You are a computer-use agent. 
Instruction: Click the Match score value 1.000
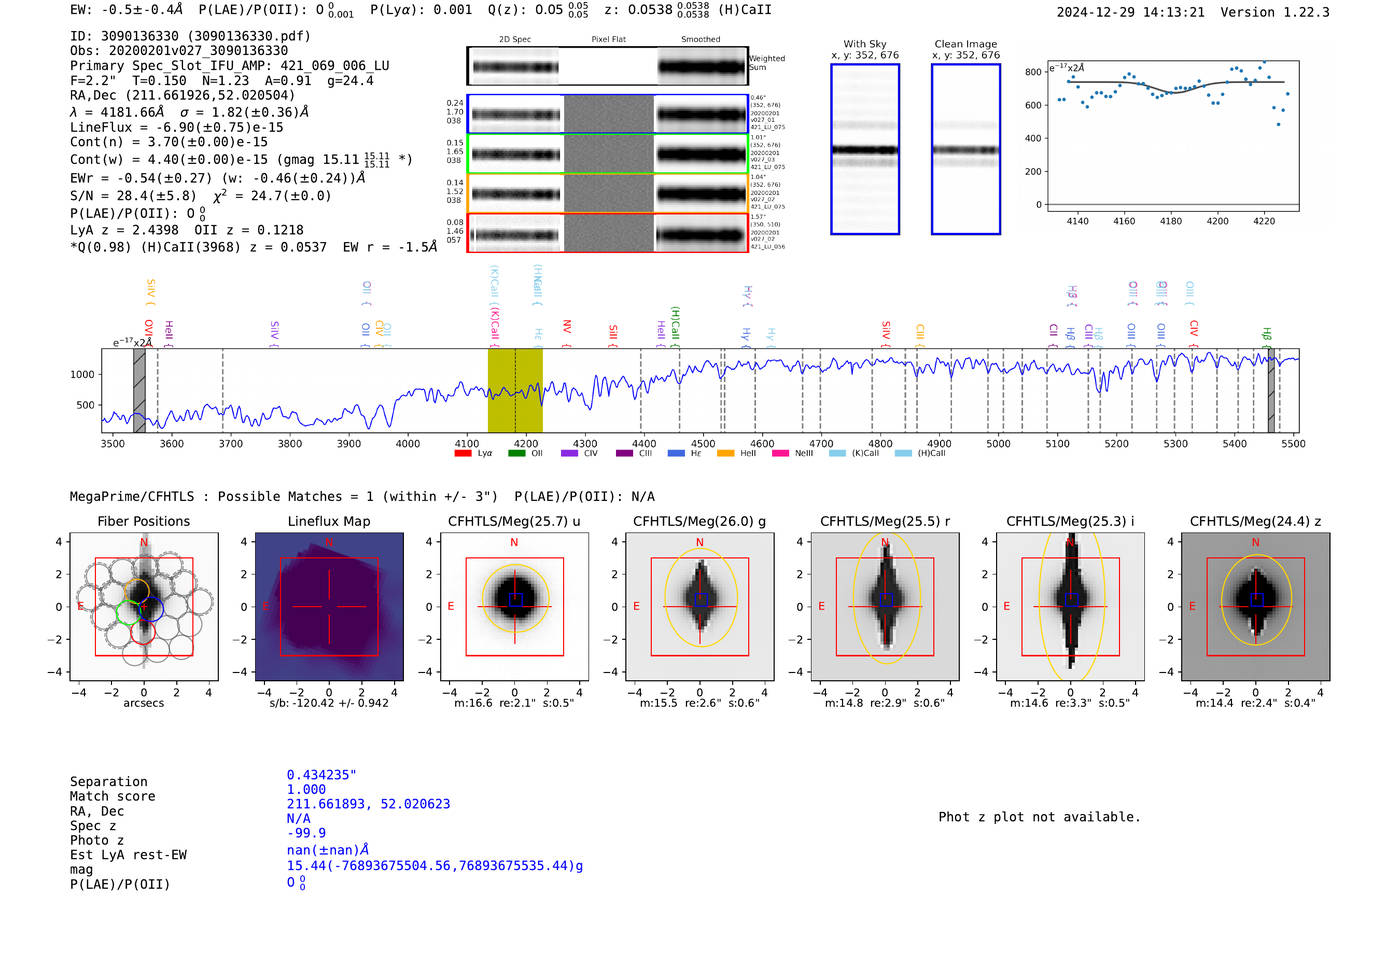pyautogui.click(x=306, y=789)
